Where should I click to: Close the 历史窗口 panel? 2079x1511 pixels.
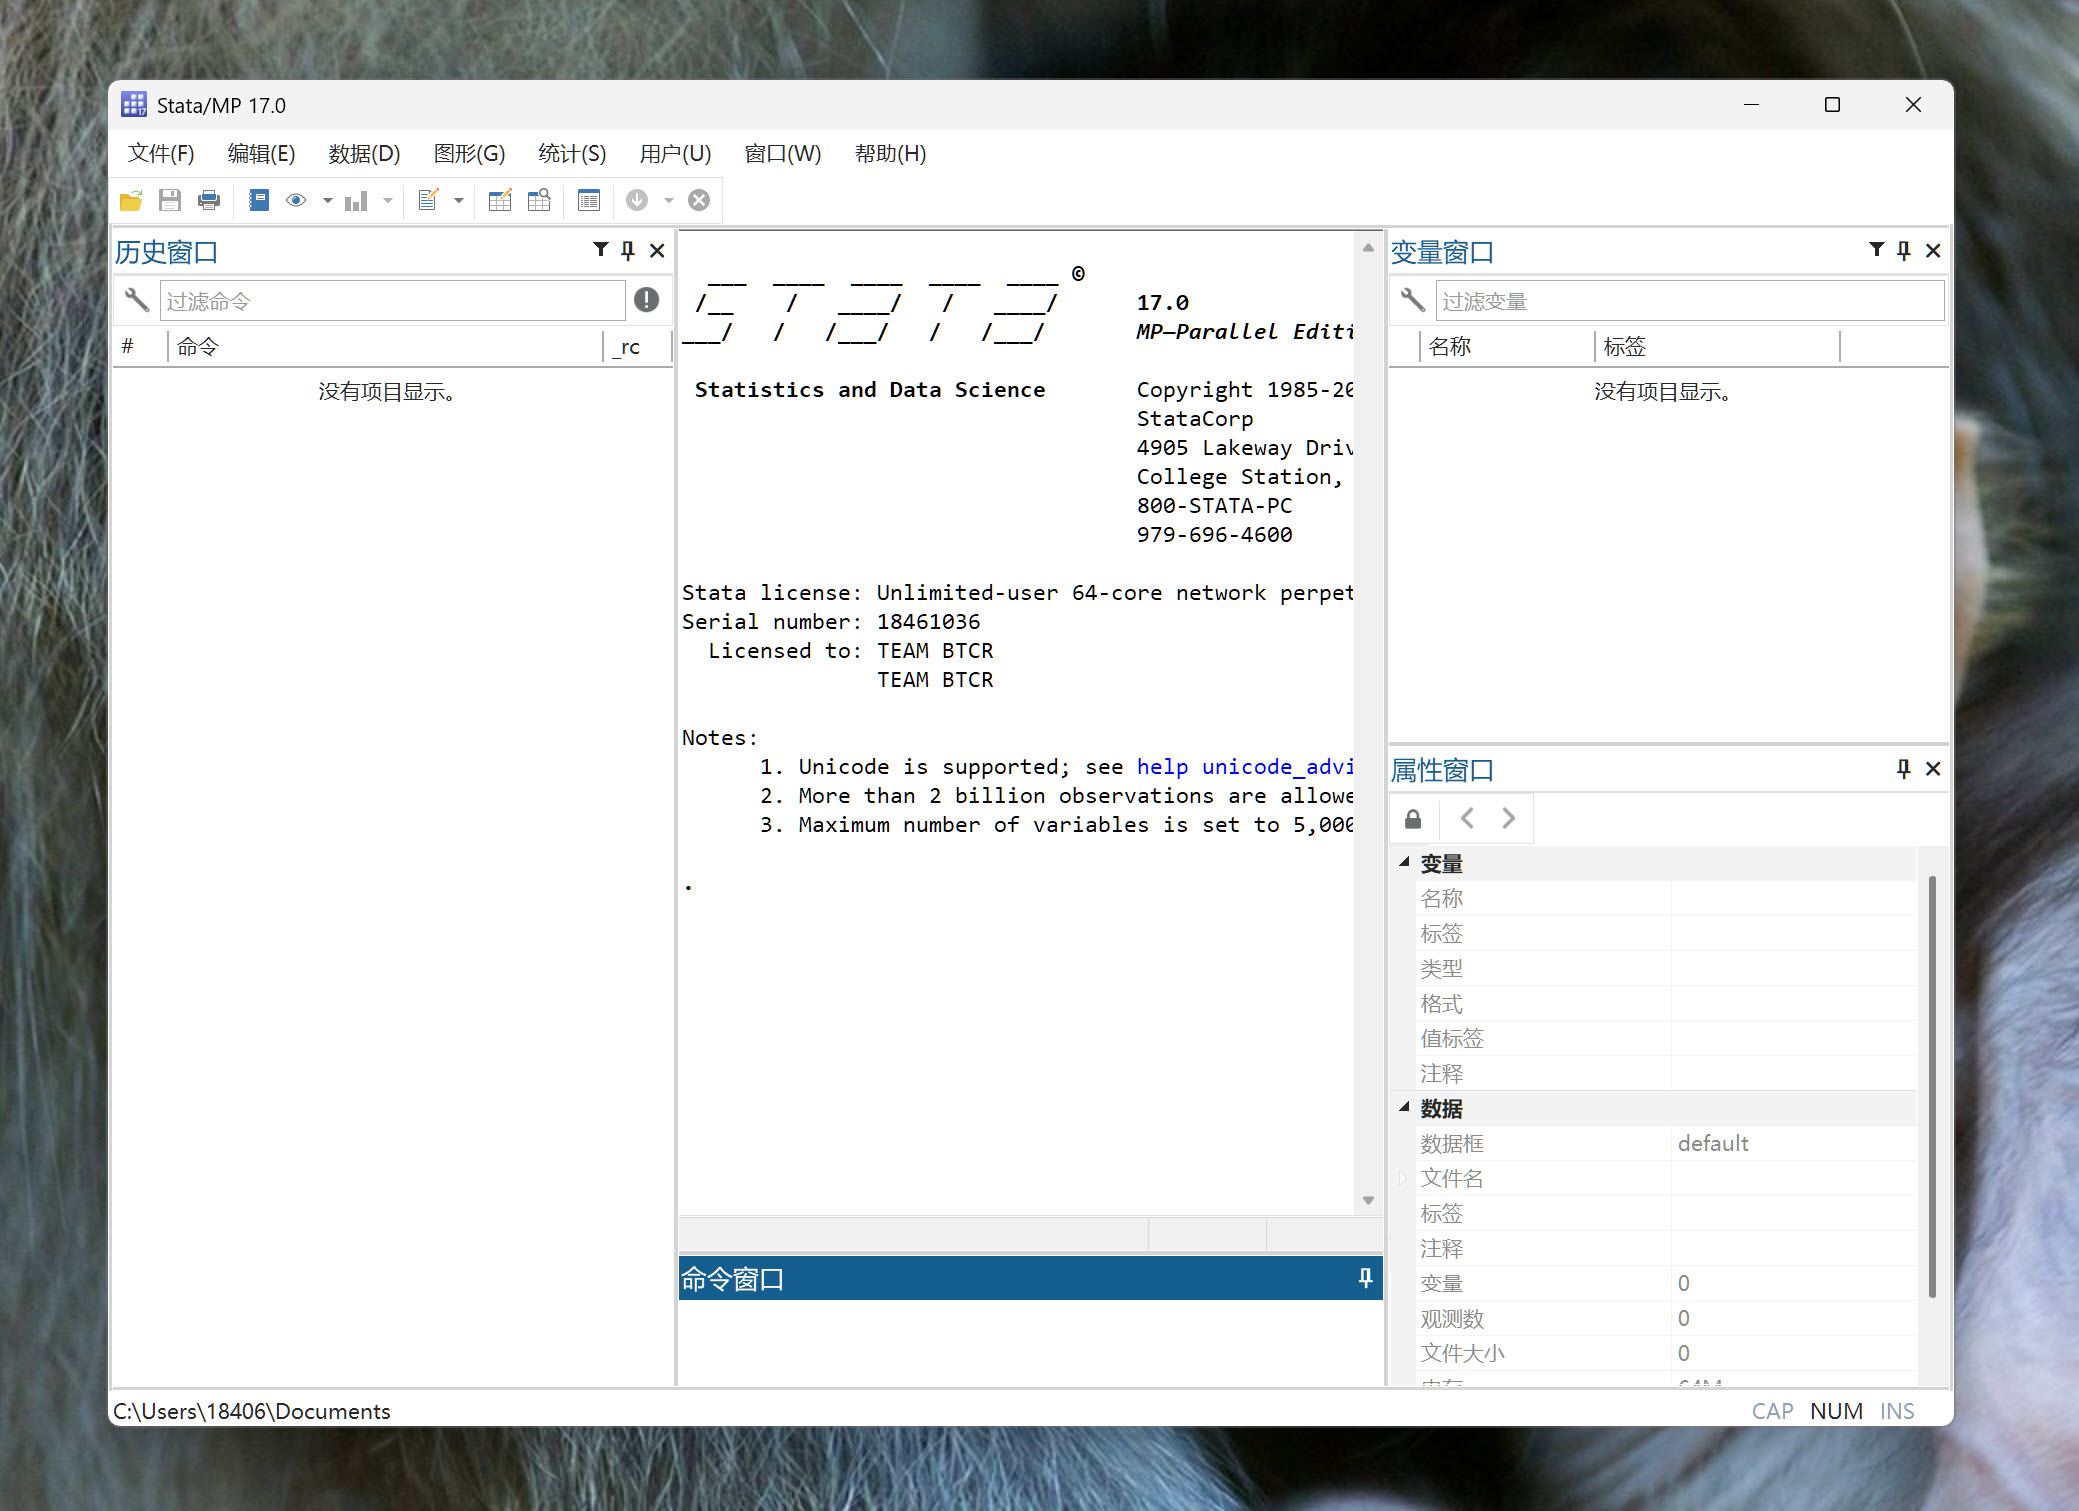coord(657,251)
